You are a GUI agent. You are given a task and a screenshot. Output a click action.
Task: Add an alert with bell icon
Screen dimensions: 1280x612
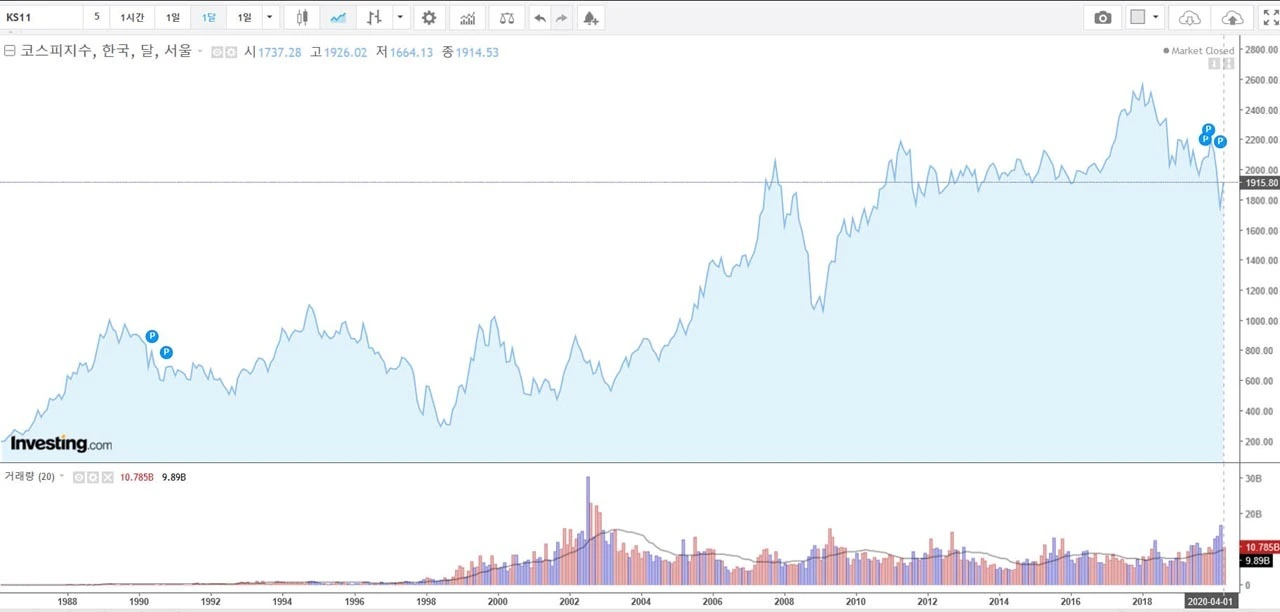point(591,17)
